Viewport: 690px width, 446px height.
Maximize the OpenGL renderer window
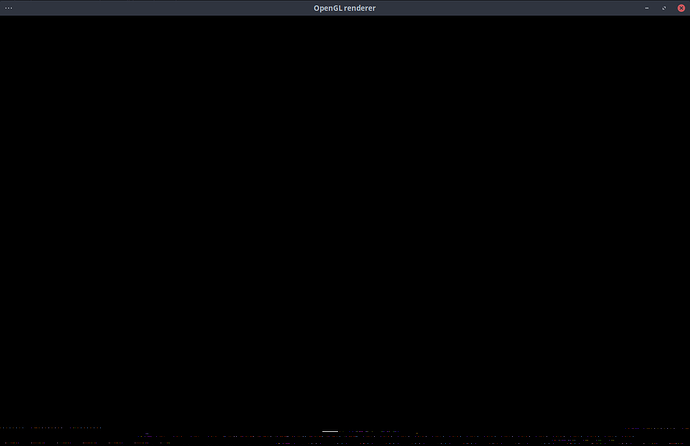[664, 8]
